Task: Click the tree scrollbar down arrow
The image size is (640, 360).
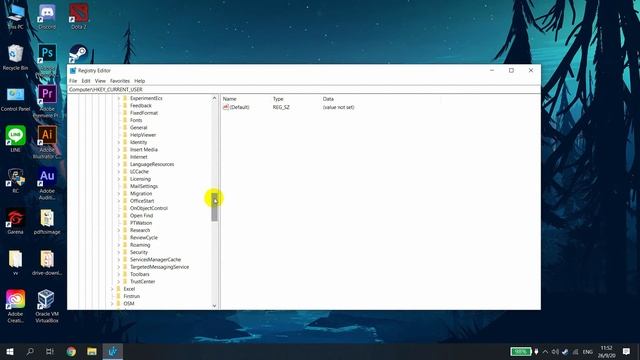Action: (x=214, y=306)
